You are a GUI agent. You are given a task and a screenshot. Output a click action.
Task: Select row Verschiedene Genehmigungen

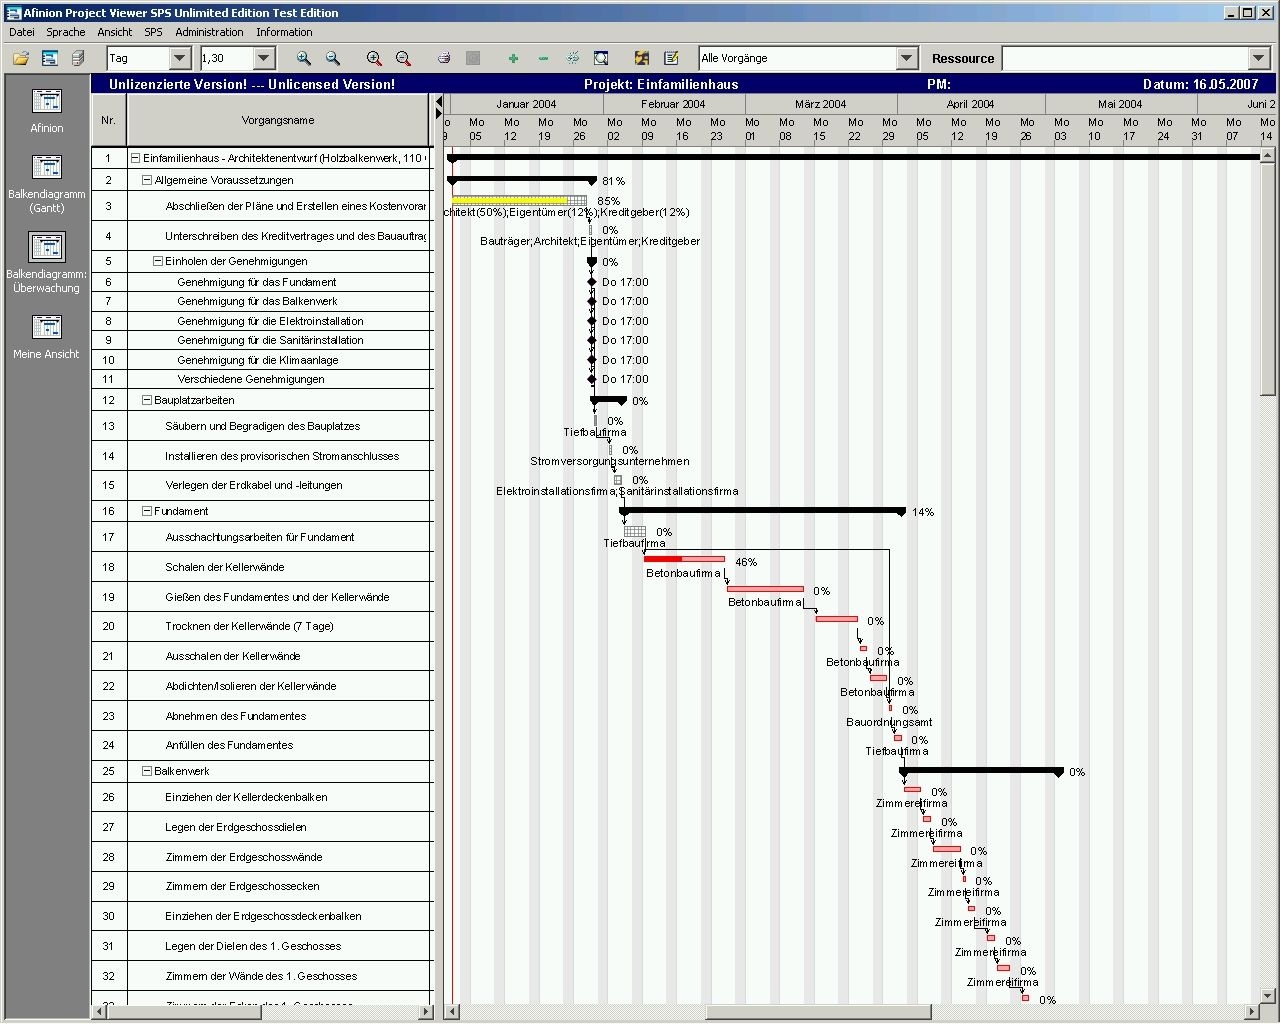point(262,379)
